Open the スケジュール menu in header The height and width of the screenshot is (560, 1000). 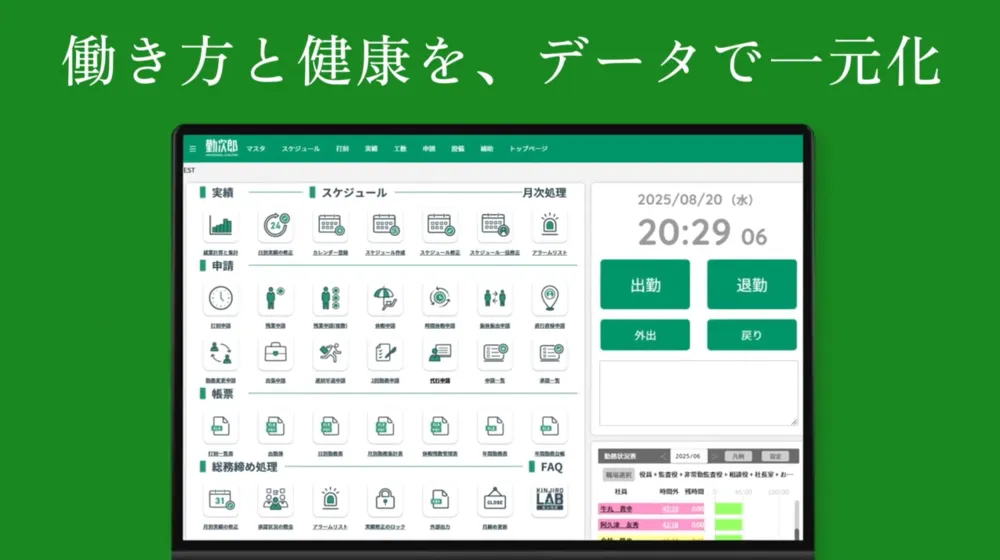point(300,149)
